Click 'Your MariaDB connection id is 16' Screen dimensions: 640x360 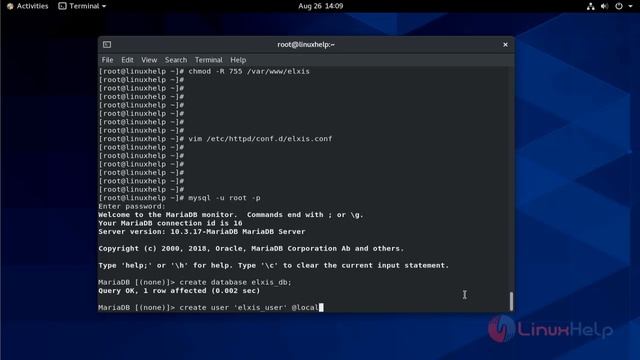(x=170, y=223)
